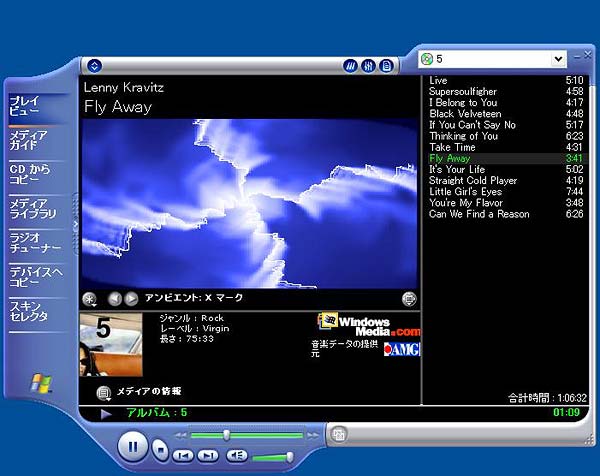600x476 pixels.
Task: Toggle the playlist pane visibility
Action: pos(386,66)
